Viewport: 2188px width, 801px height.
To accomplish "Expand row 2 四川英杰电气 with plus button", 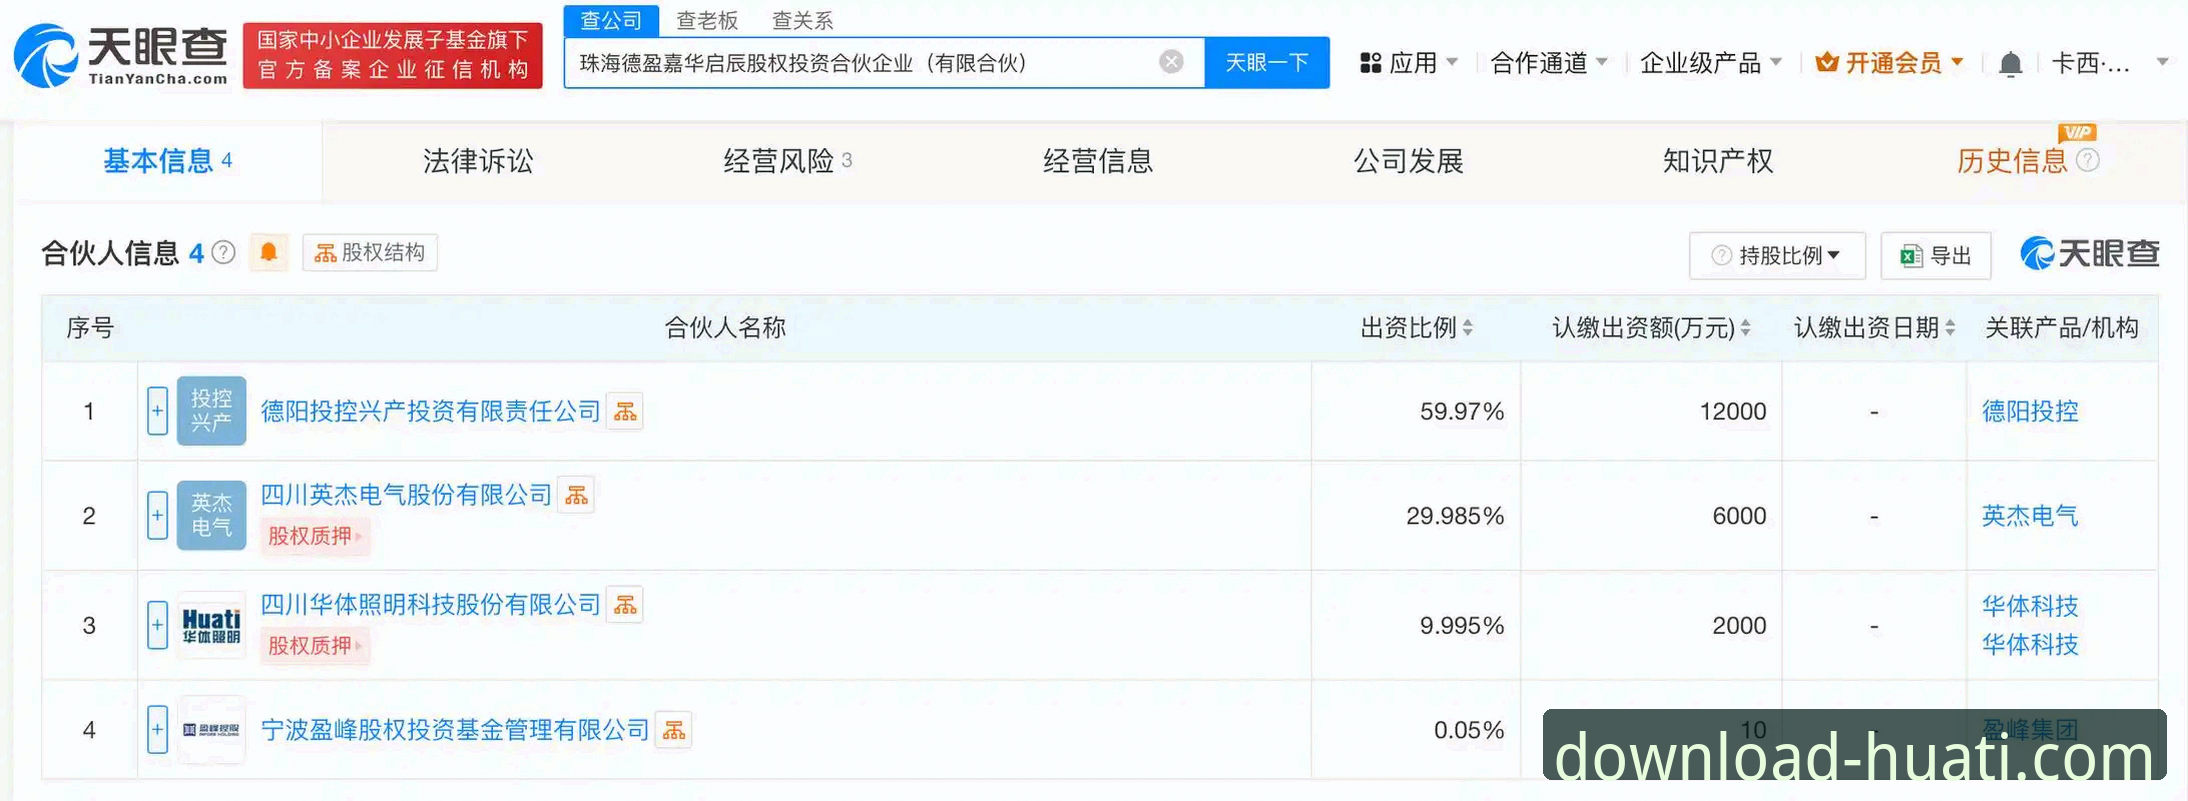I will click(157, 515).
